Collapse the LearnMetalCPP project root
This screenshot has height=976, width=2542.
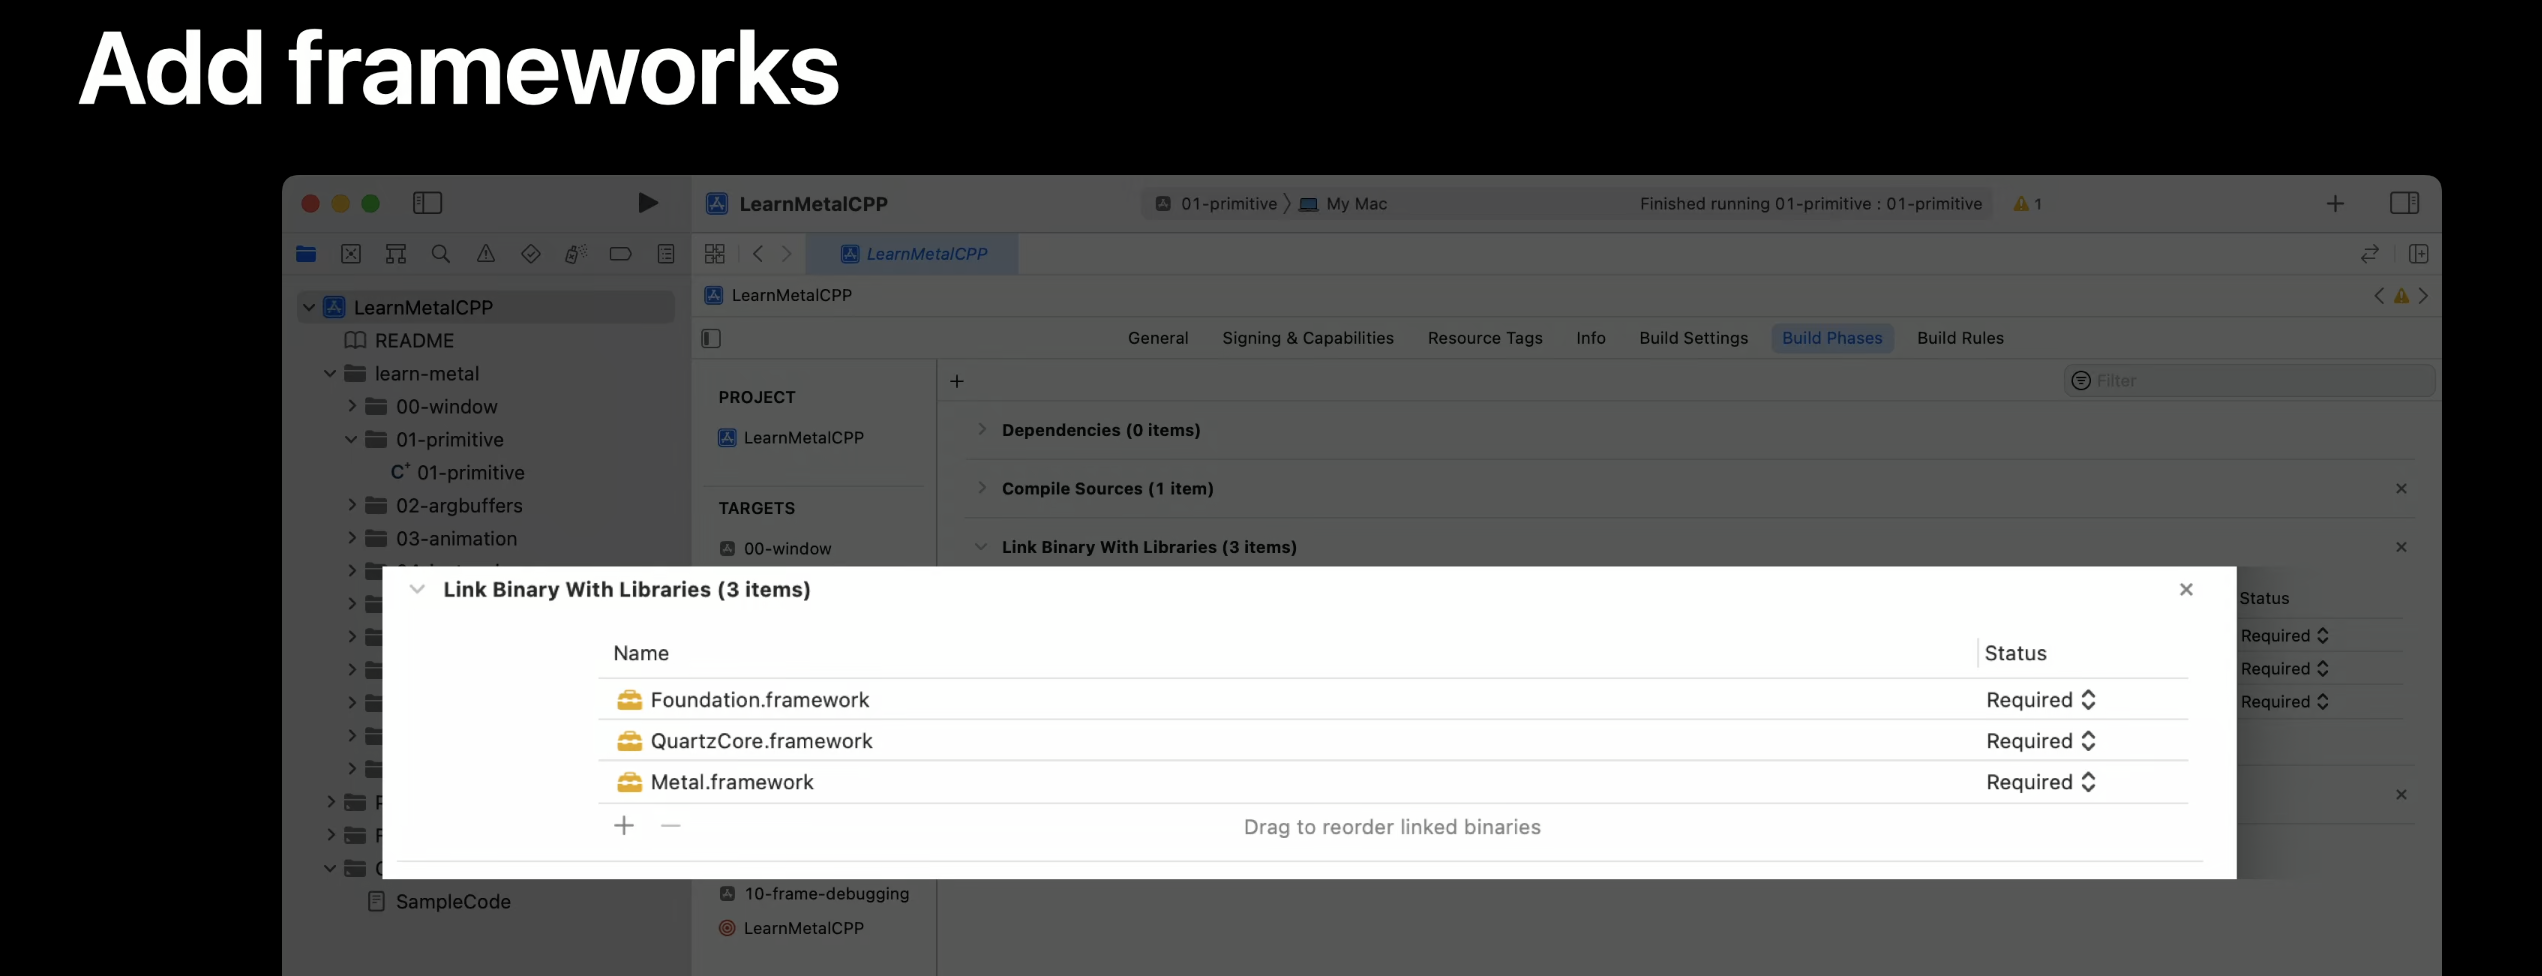point(309,307)
